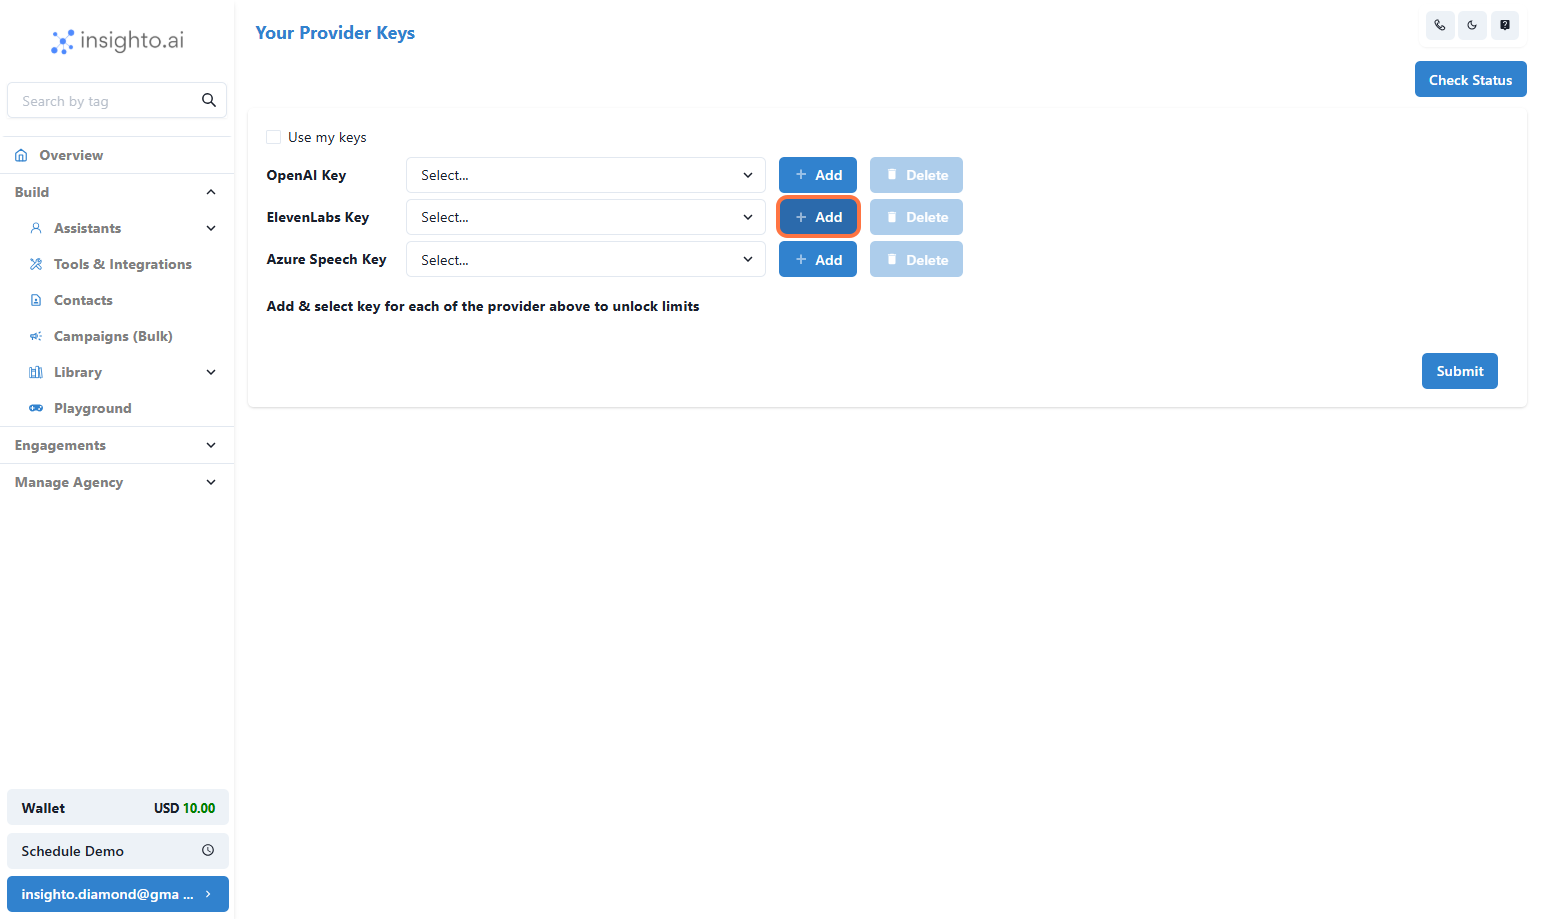Click the Submit button

1459,371
